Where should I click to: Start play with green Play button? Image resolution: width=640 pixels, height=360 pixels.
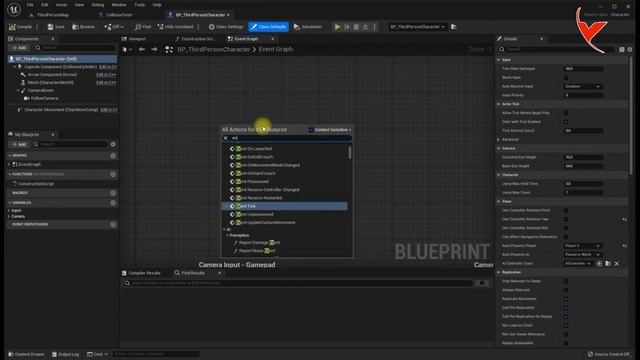337,27
